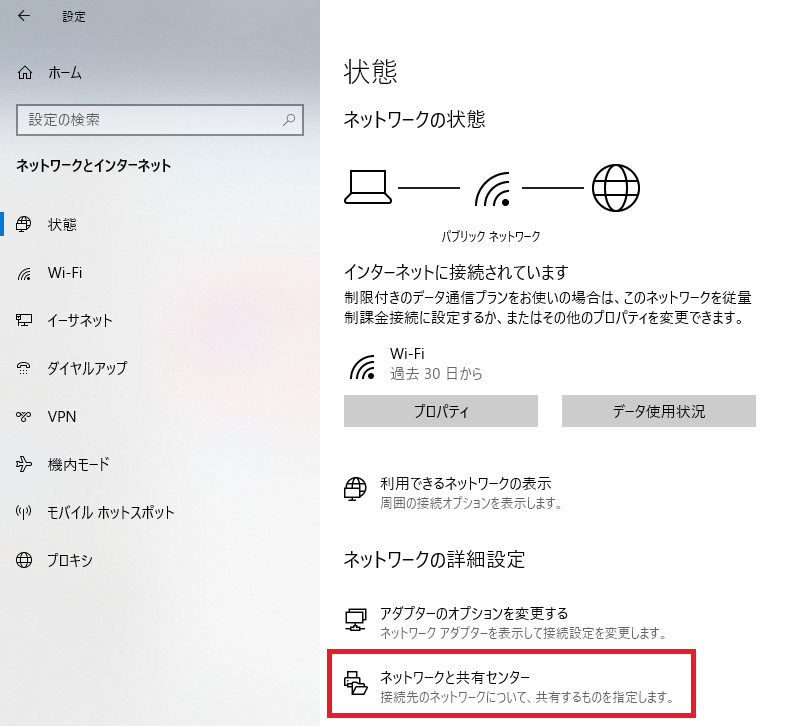
Task: Open プロキシ settings
Action: pos(70,560)
